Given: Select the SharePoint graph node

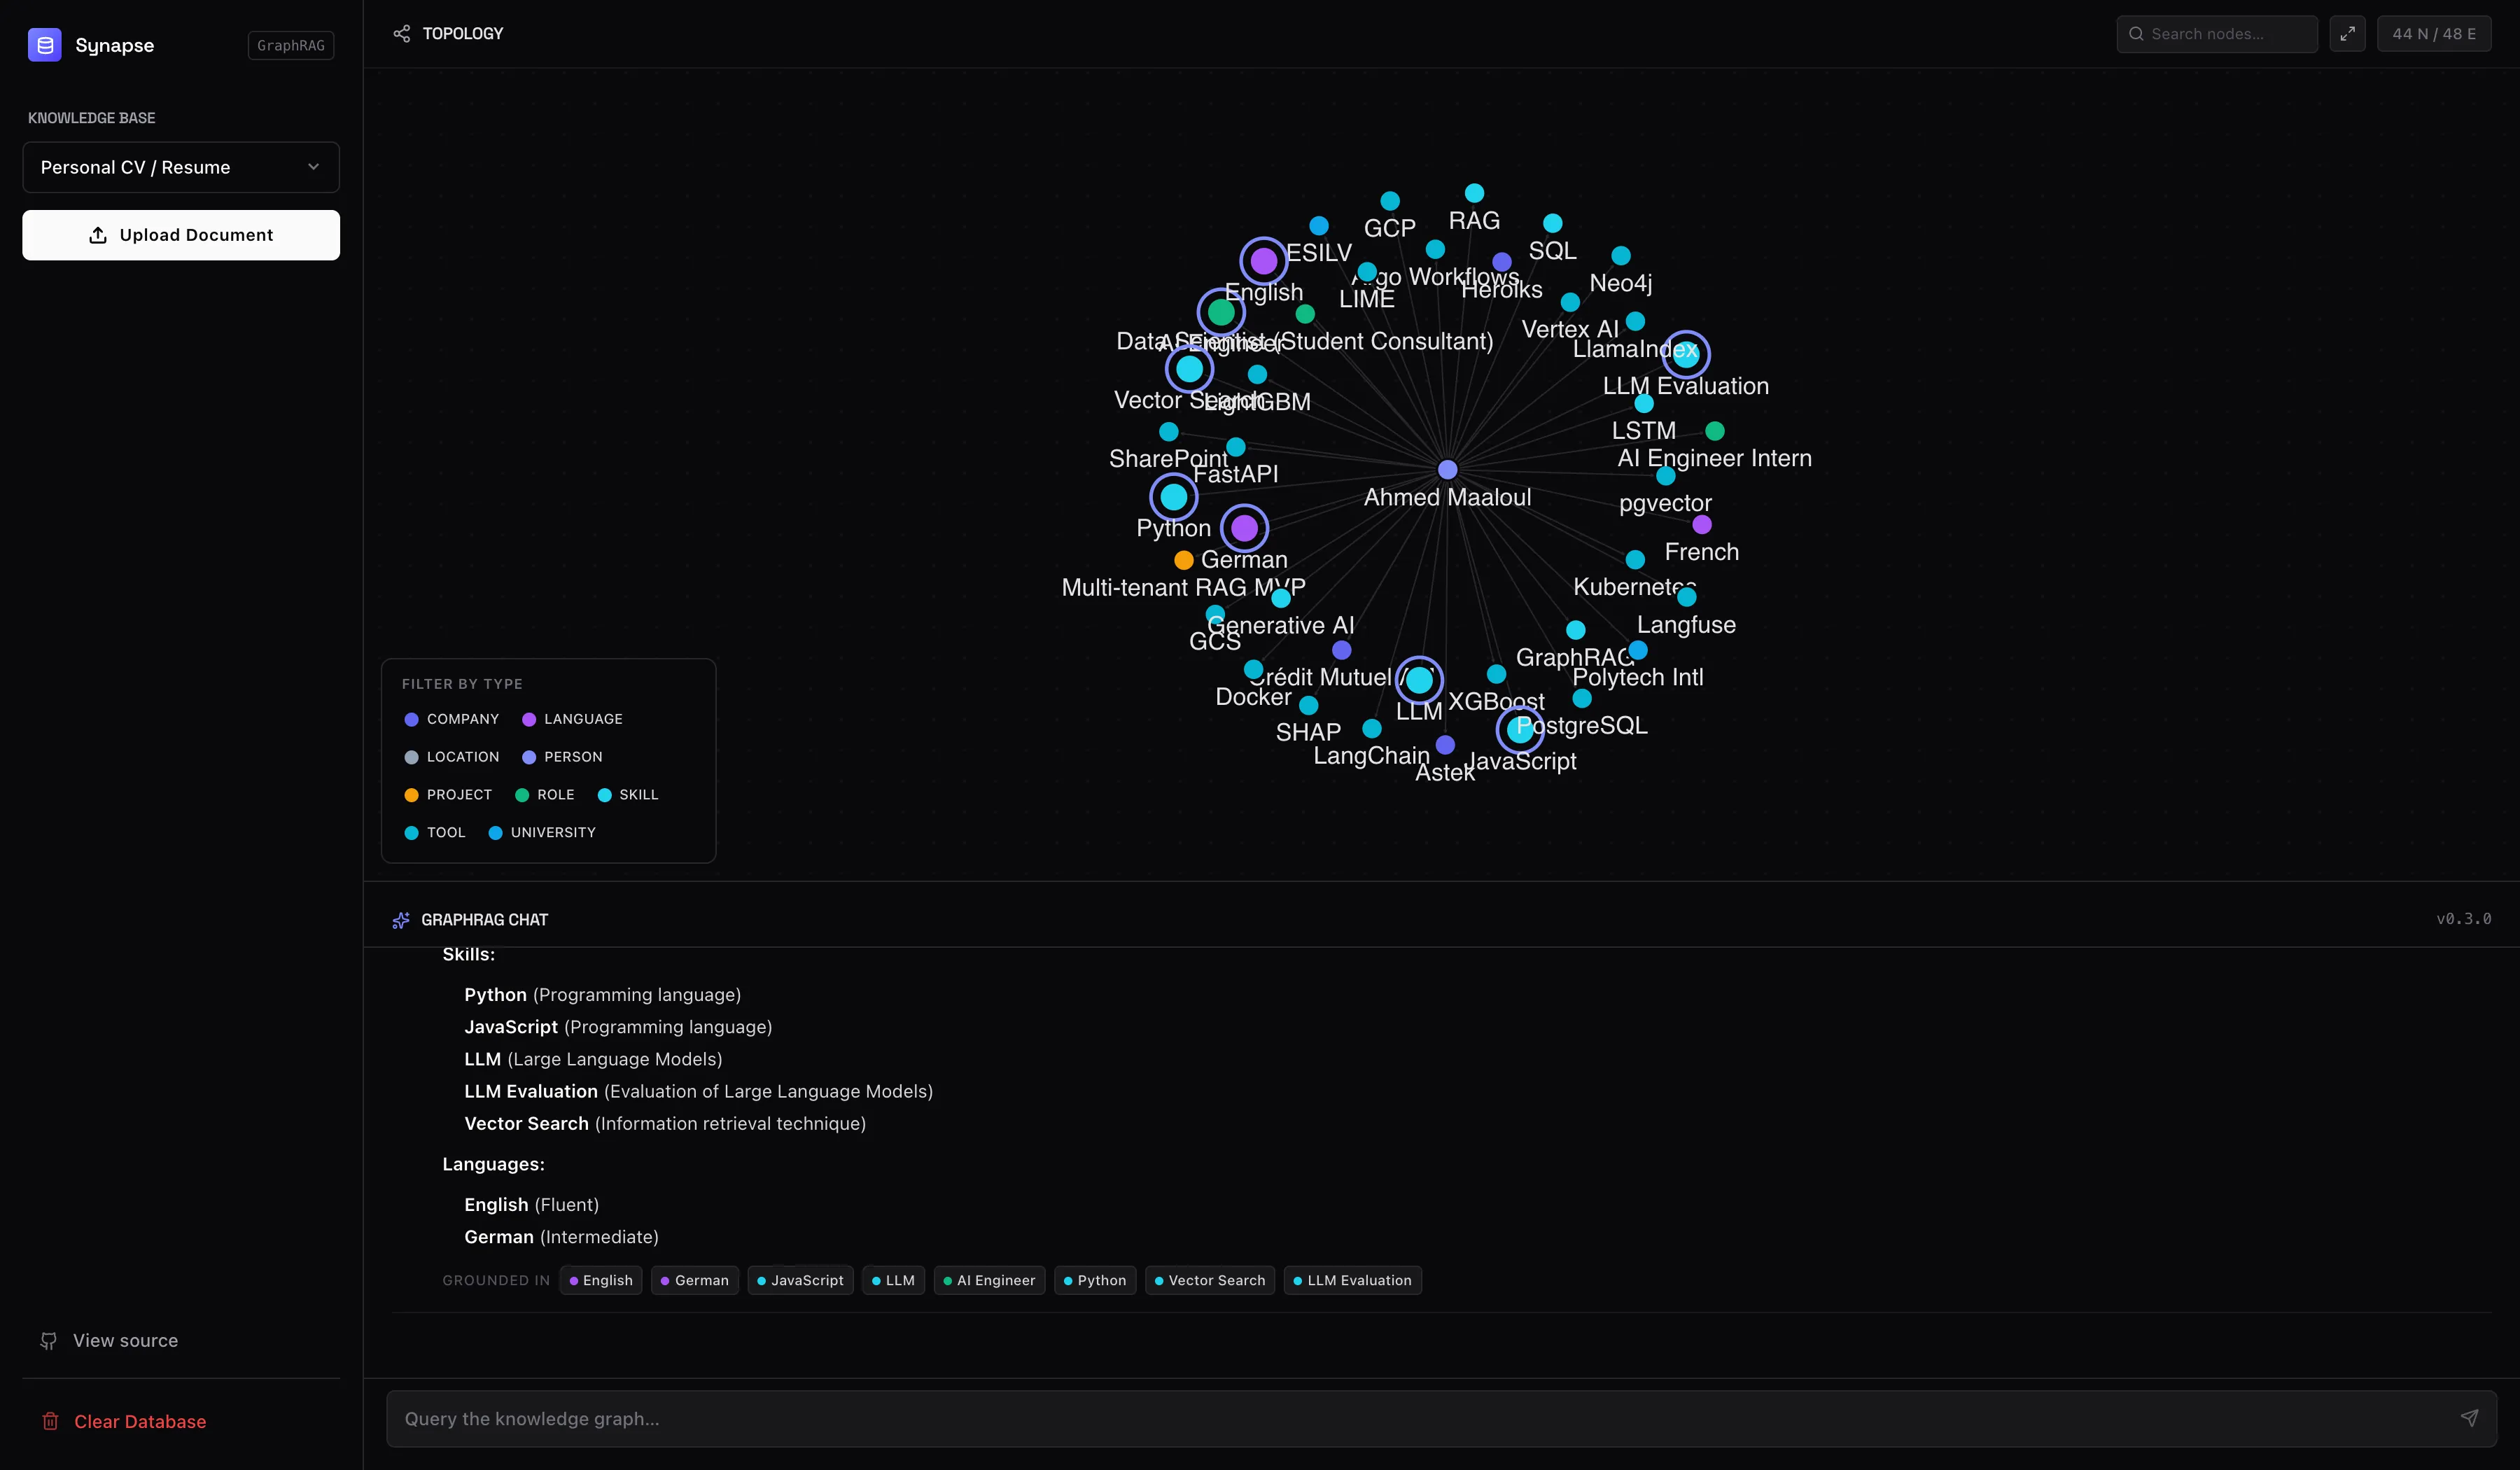Looking at the screenshot, I should [1169, 431].
